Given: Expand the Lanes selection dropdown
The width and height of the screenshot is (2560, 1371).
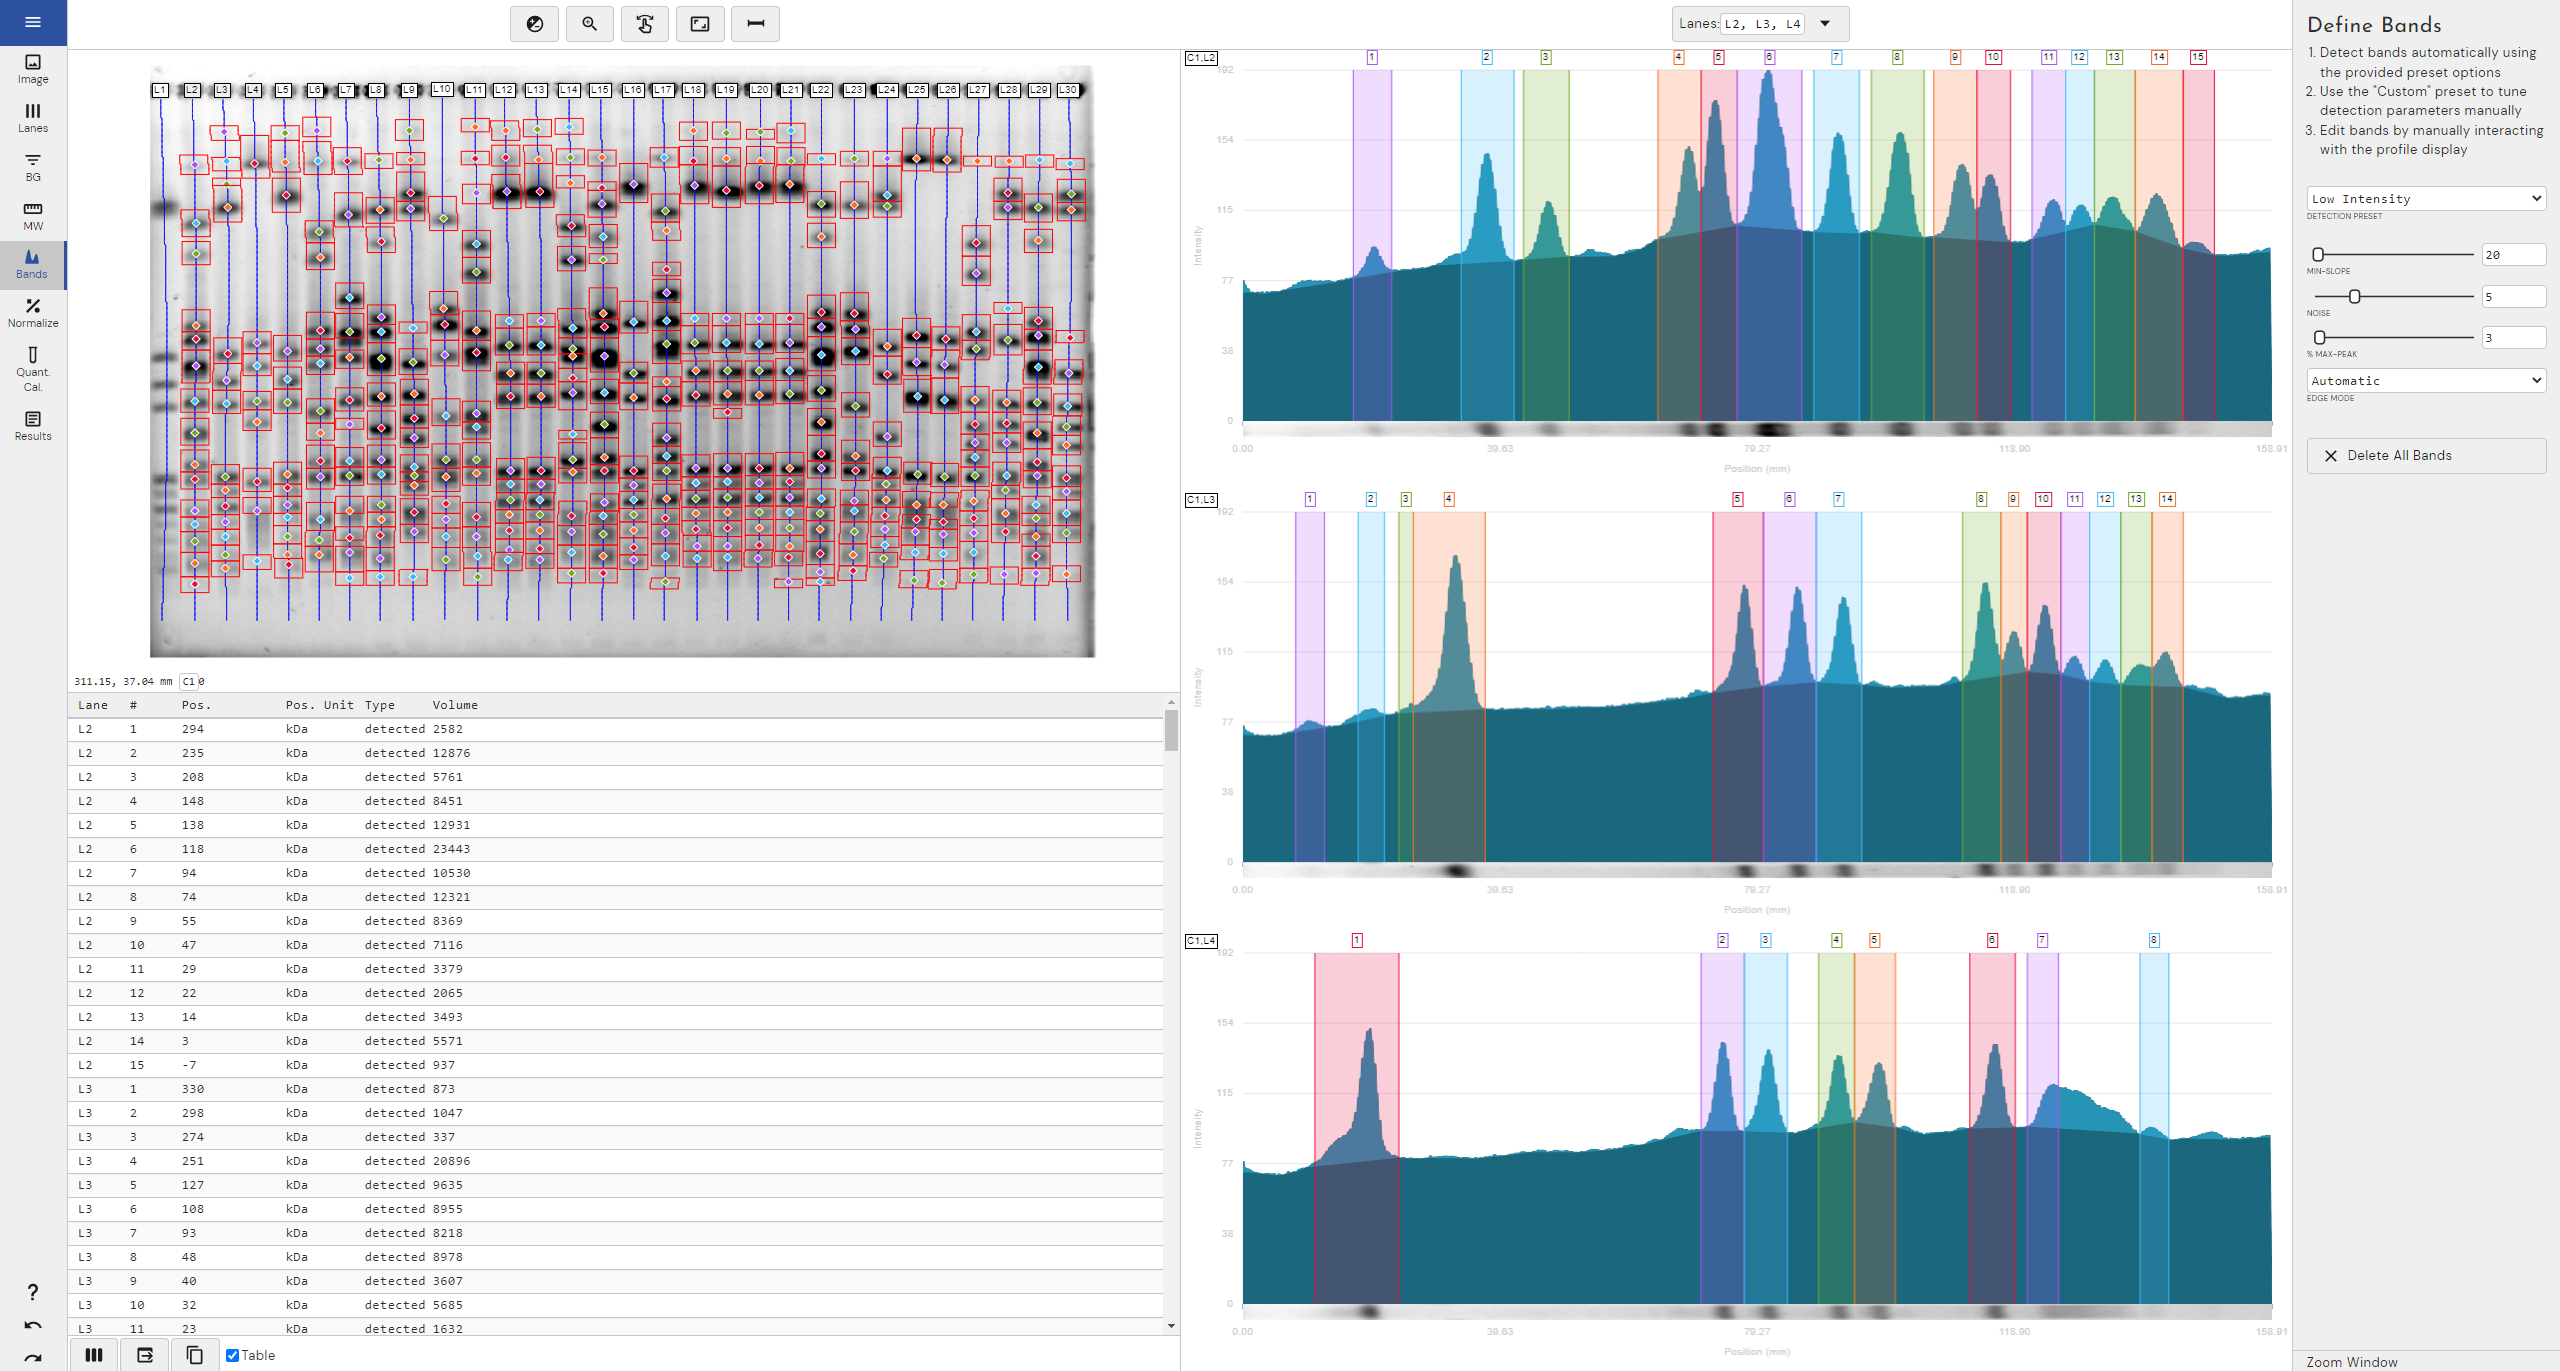Looking at the screenshot, I should (1825, 24).
